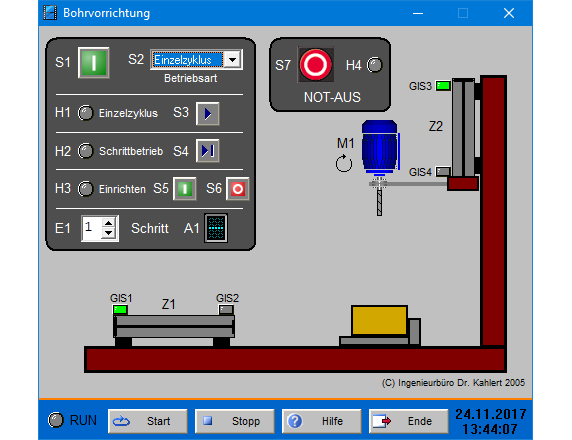Click the green S5 setup start button
Viewport: 572px width, 440px height.
point(185,189)
